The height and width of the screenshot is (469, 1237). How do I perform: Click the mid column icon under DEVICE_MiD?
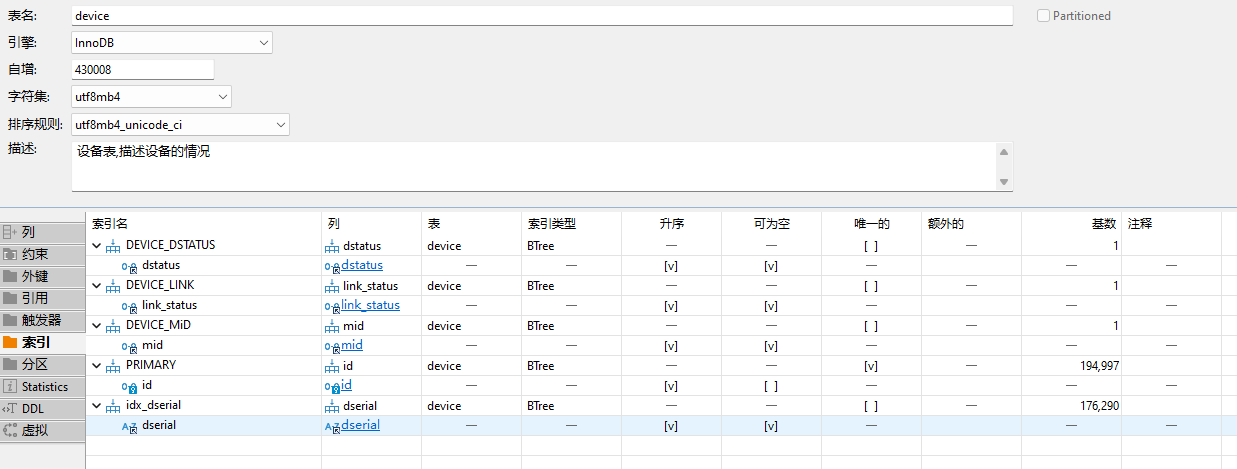(129, 345)
